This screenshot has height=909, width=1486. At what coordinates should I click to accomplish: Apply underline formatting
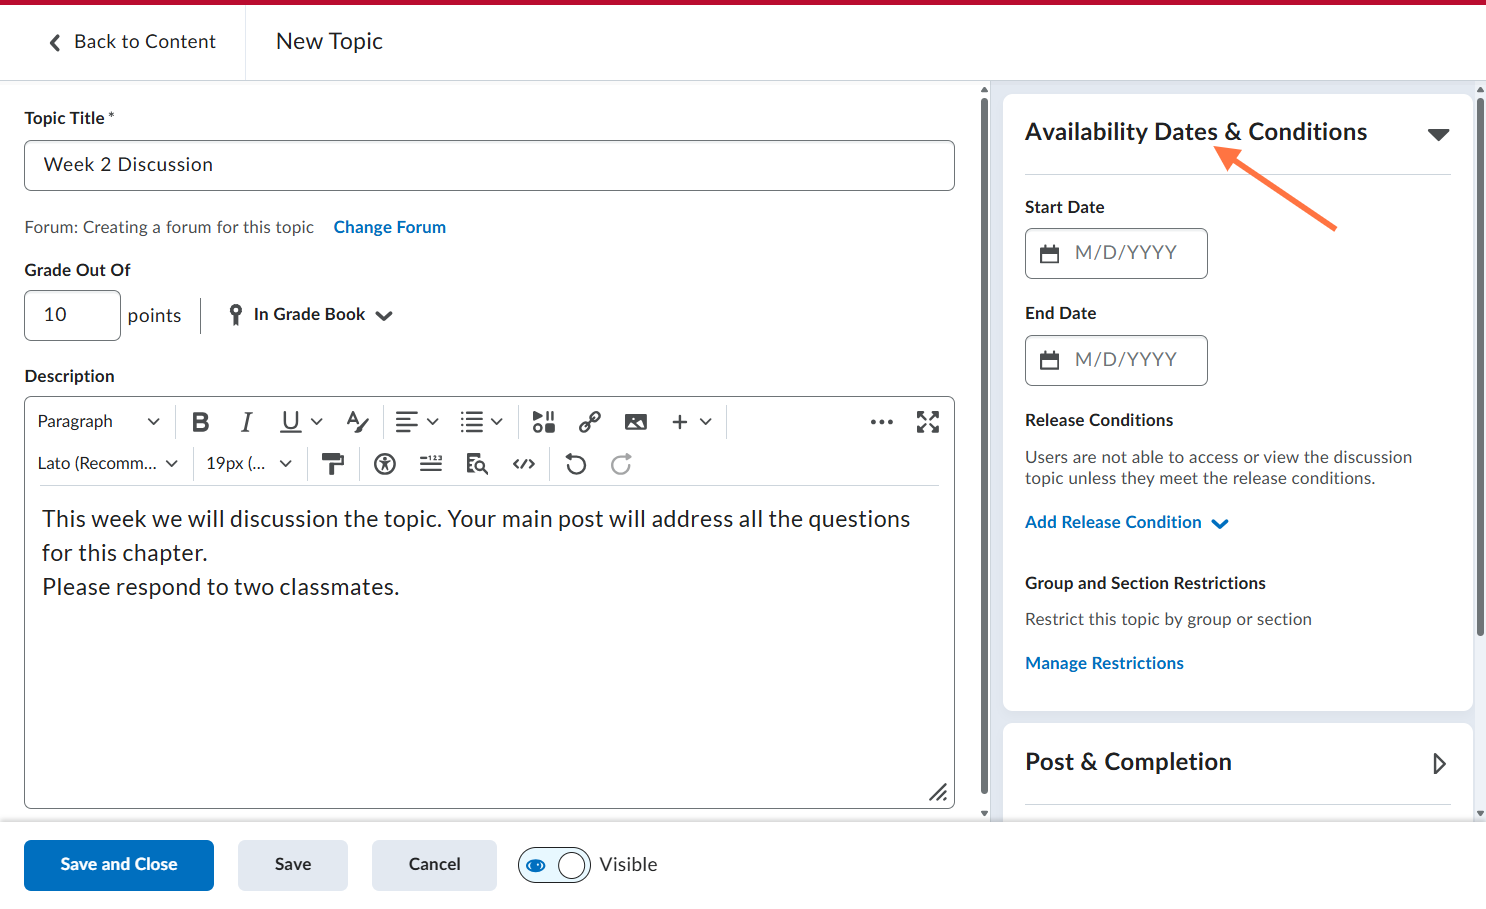tap(291, 422)
